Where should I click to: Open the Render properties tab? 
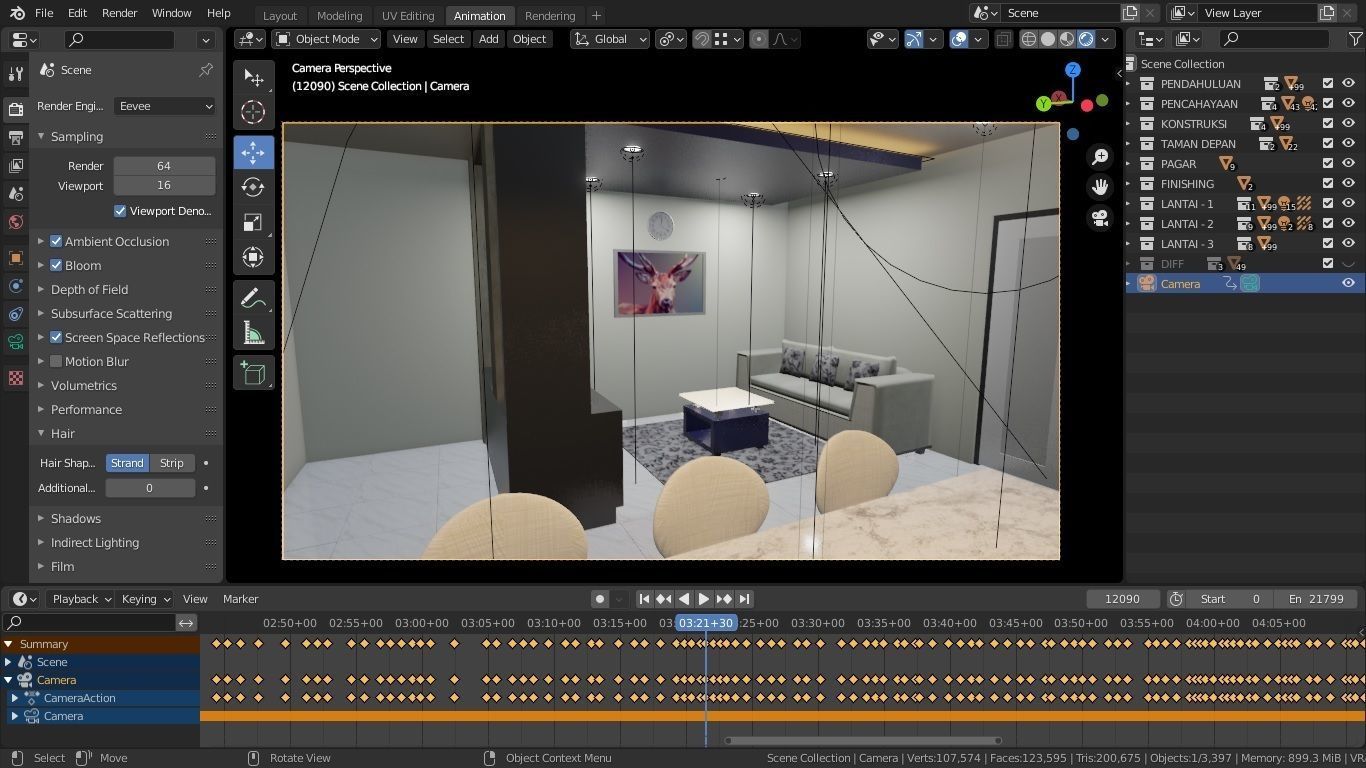15,109
